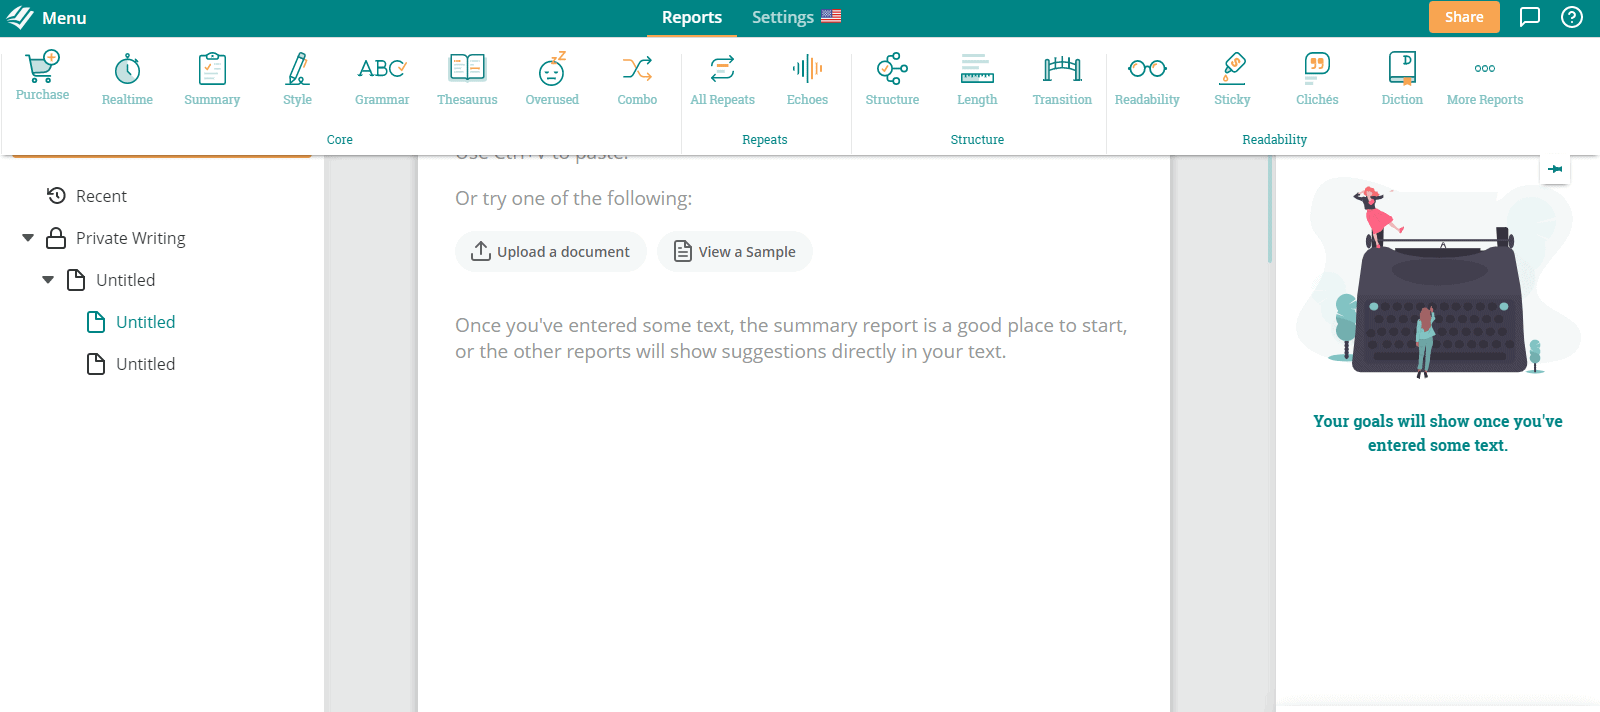Open the Recent documents history
The height and width of the screenshot is (712, 1600).
87,196
